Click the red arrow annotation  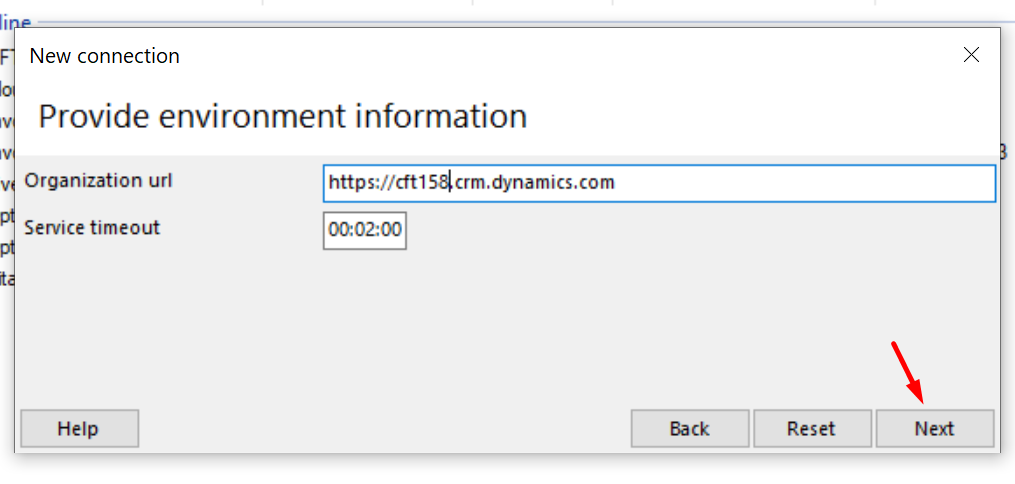pyautogui.click(x=908, y=371)
